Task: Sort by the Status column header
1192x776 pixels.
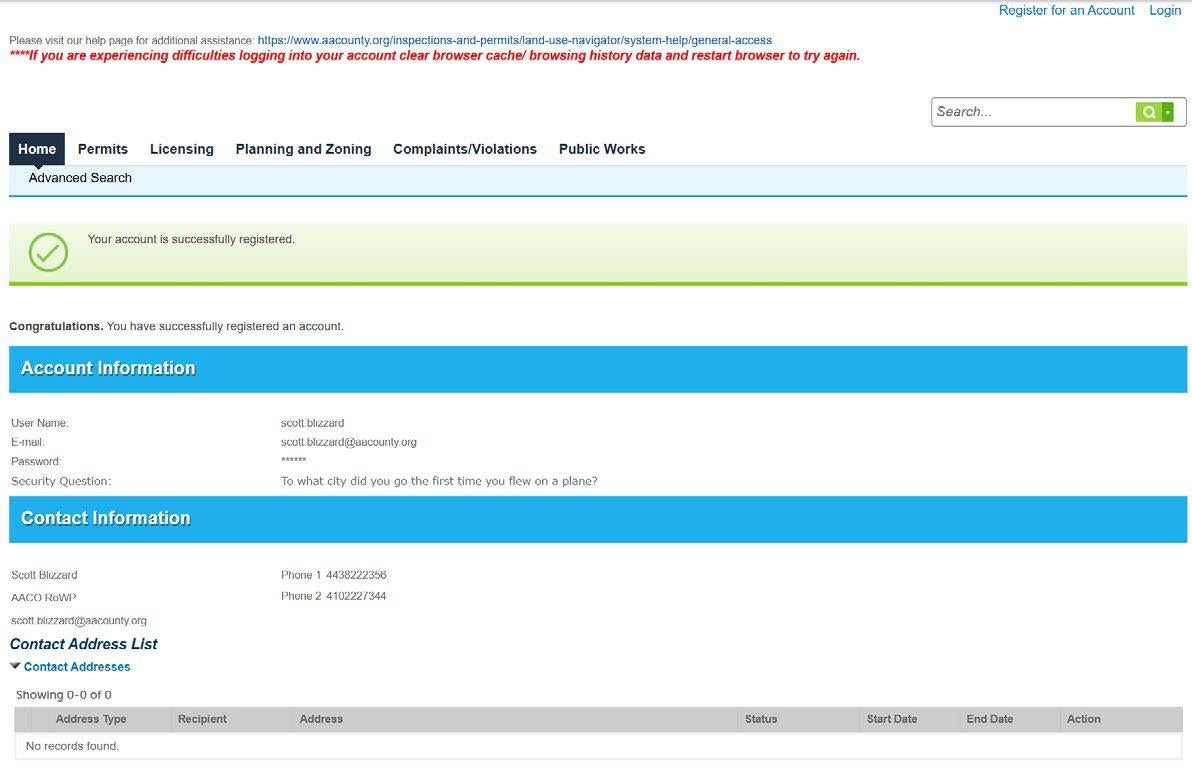Action: pos(760,719)
